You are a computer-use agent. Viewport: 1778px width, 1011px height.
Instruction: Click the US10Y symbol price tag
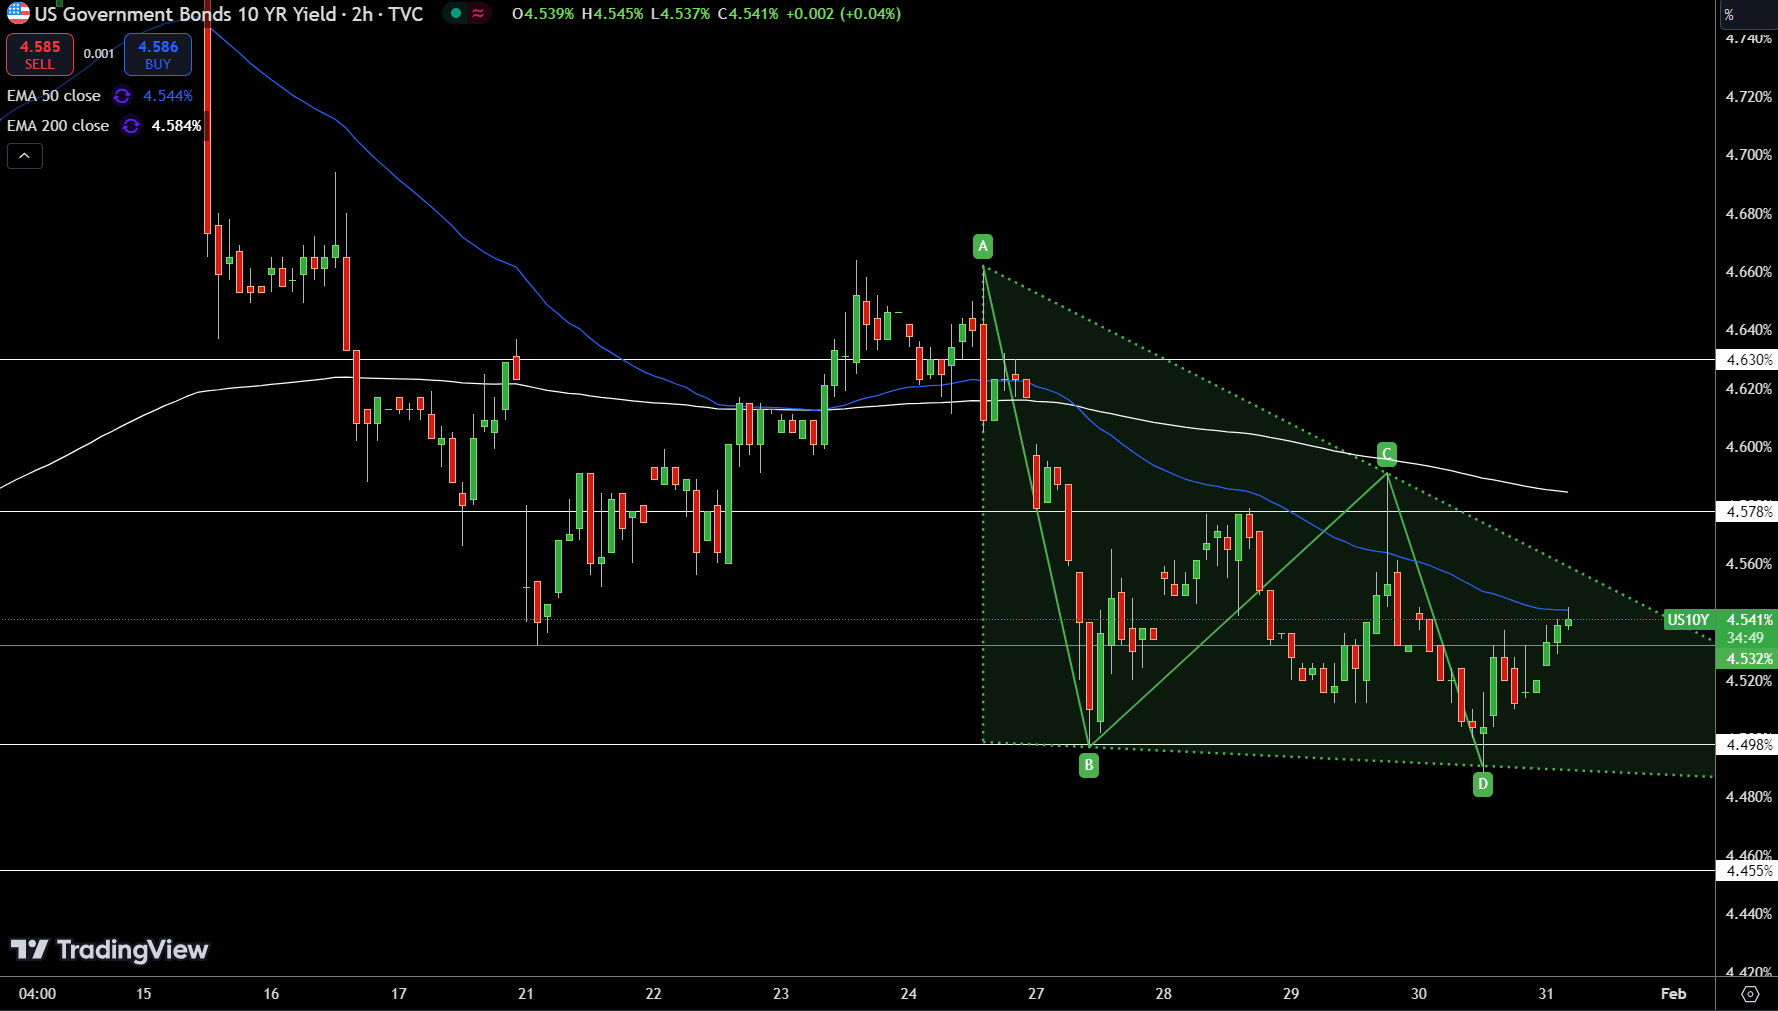click(1688, 620)
